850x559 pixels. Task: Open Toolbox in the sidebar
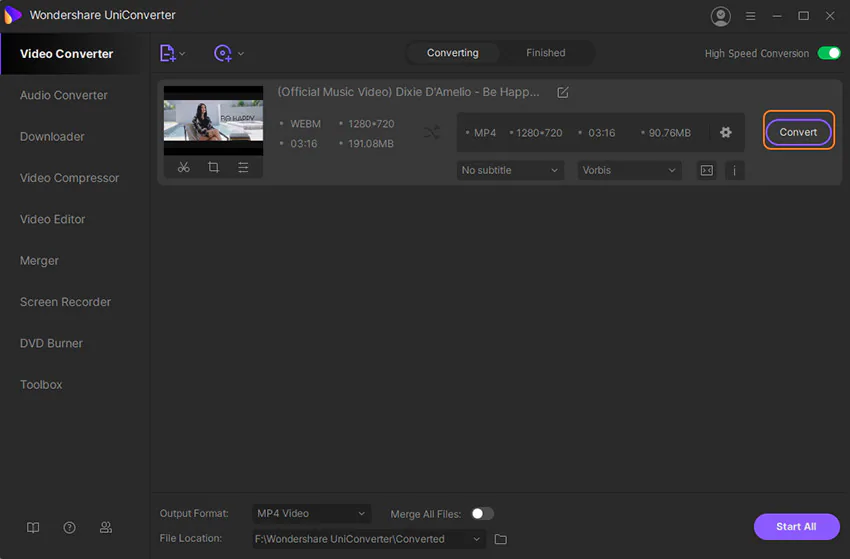[41, 384]
